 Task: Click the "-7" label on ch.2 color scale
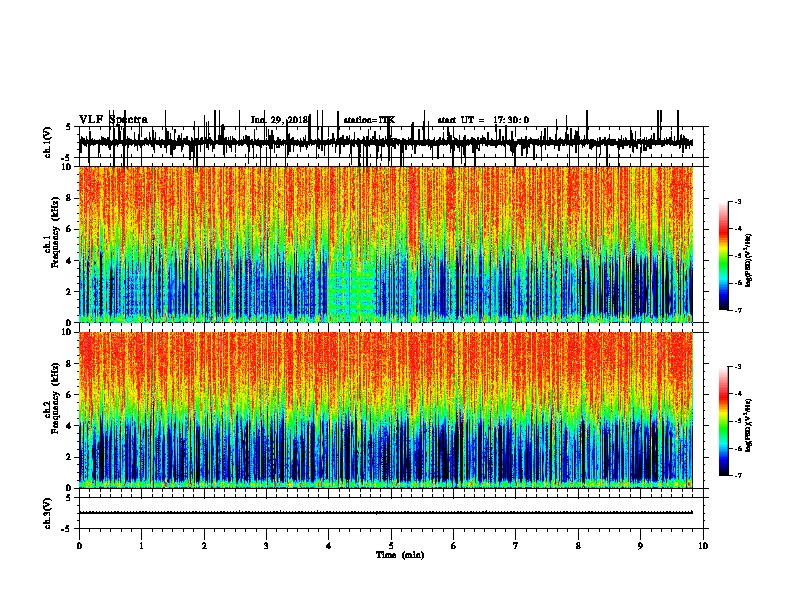(738, 476)
